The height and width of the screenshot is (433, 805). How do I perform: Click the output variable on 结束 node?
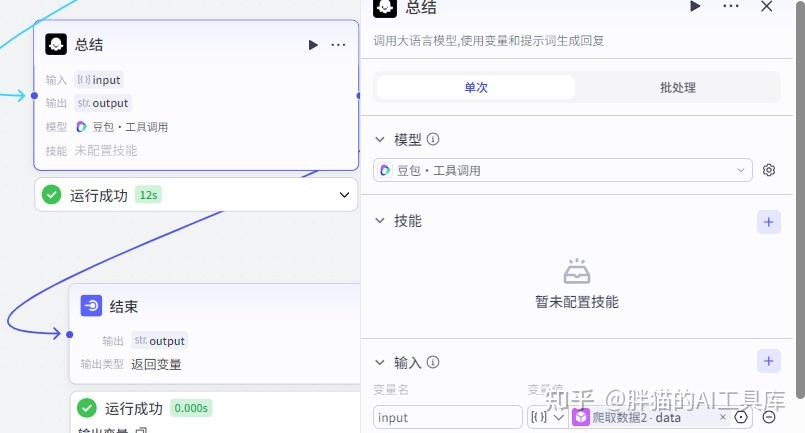click(x=160, y=341)
